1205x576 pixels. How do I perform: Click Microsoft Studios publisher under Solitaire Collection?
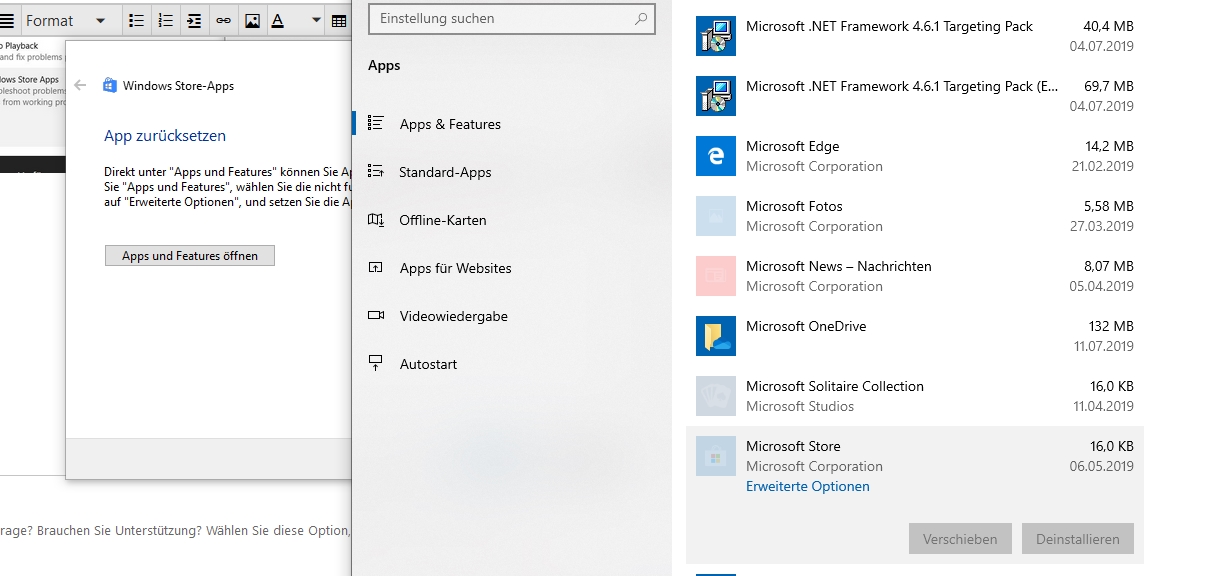pos(800,406)
